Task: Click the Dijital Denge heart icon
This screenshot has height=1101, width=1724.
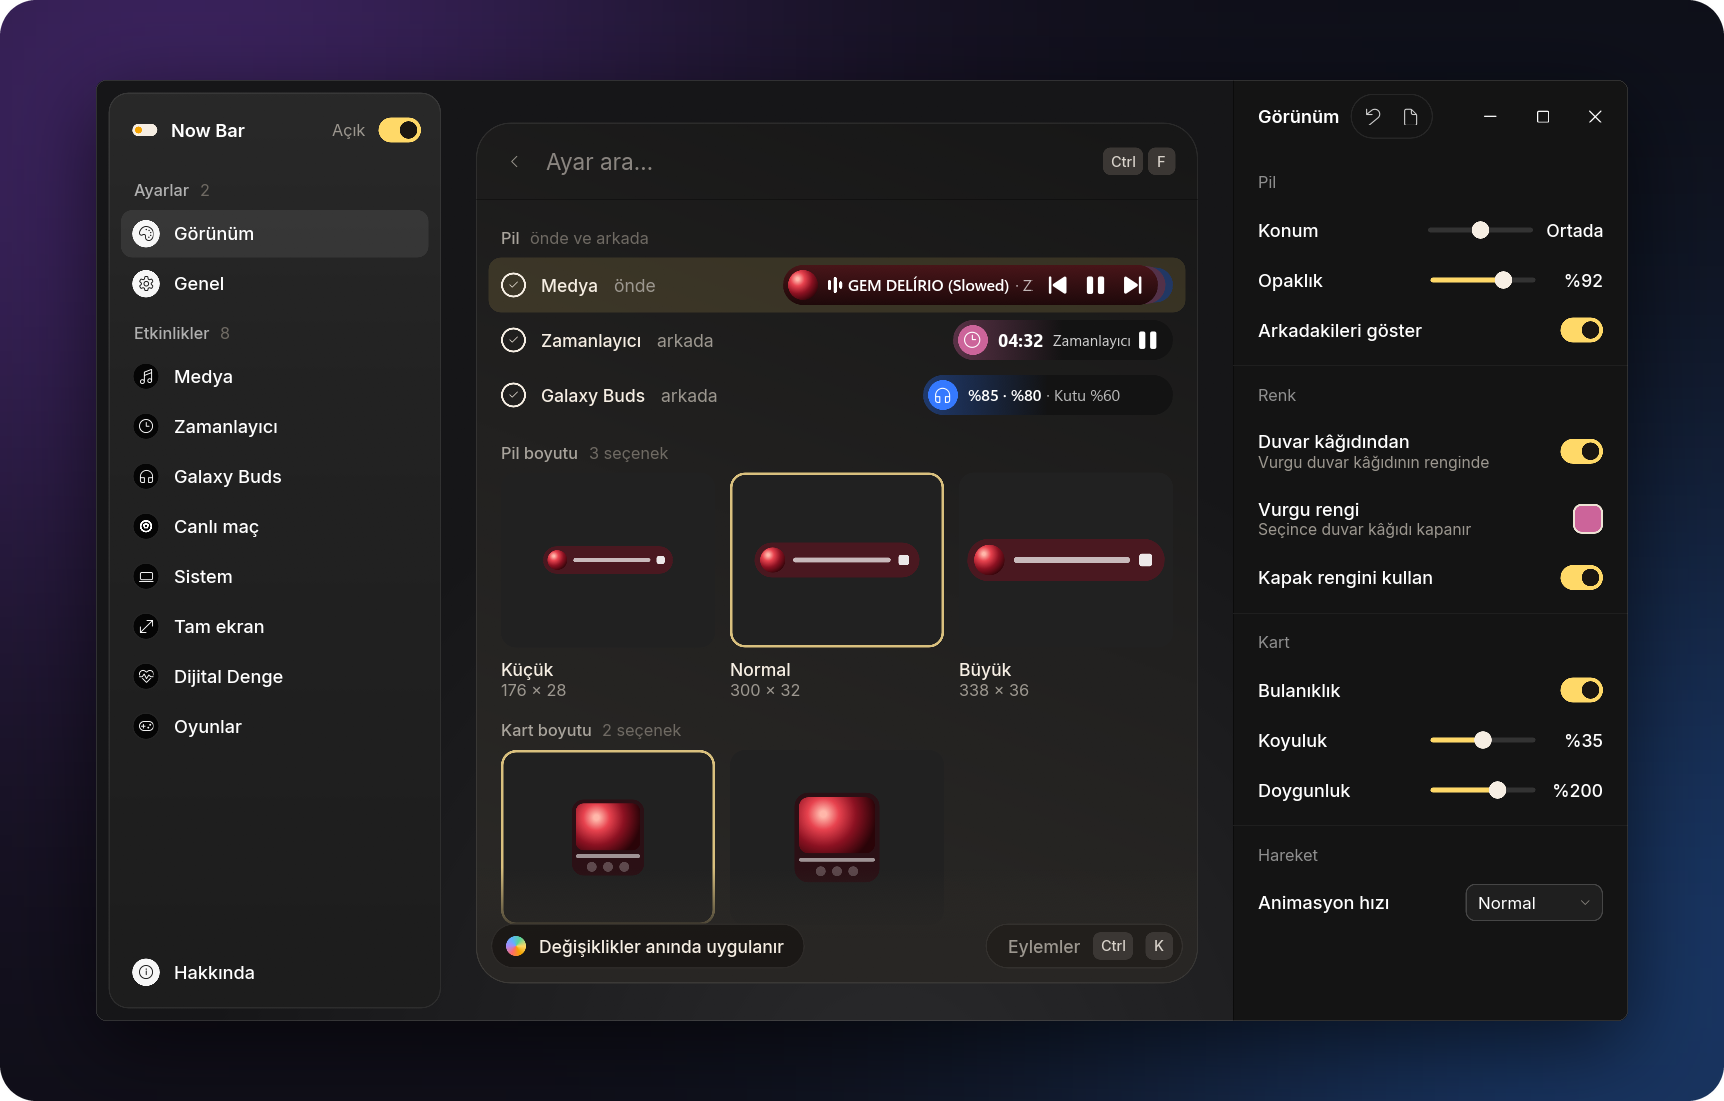Action: pos(146,676)
